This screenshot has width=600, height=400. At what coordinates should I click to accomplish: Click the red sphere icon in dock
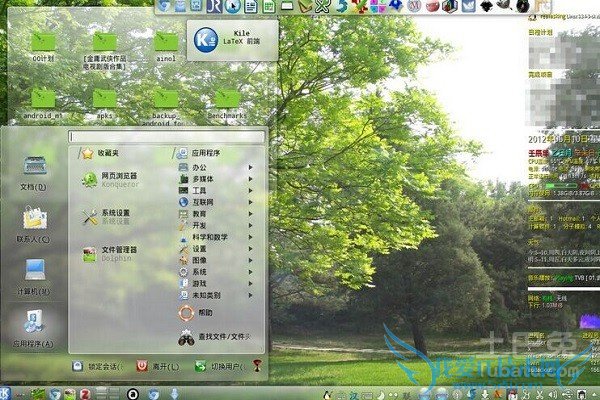(x=432, y=6)
